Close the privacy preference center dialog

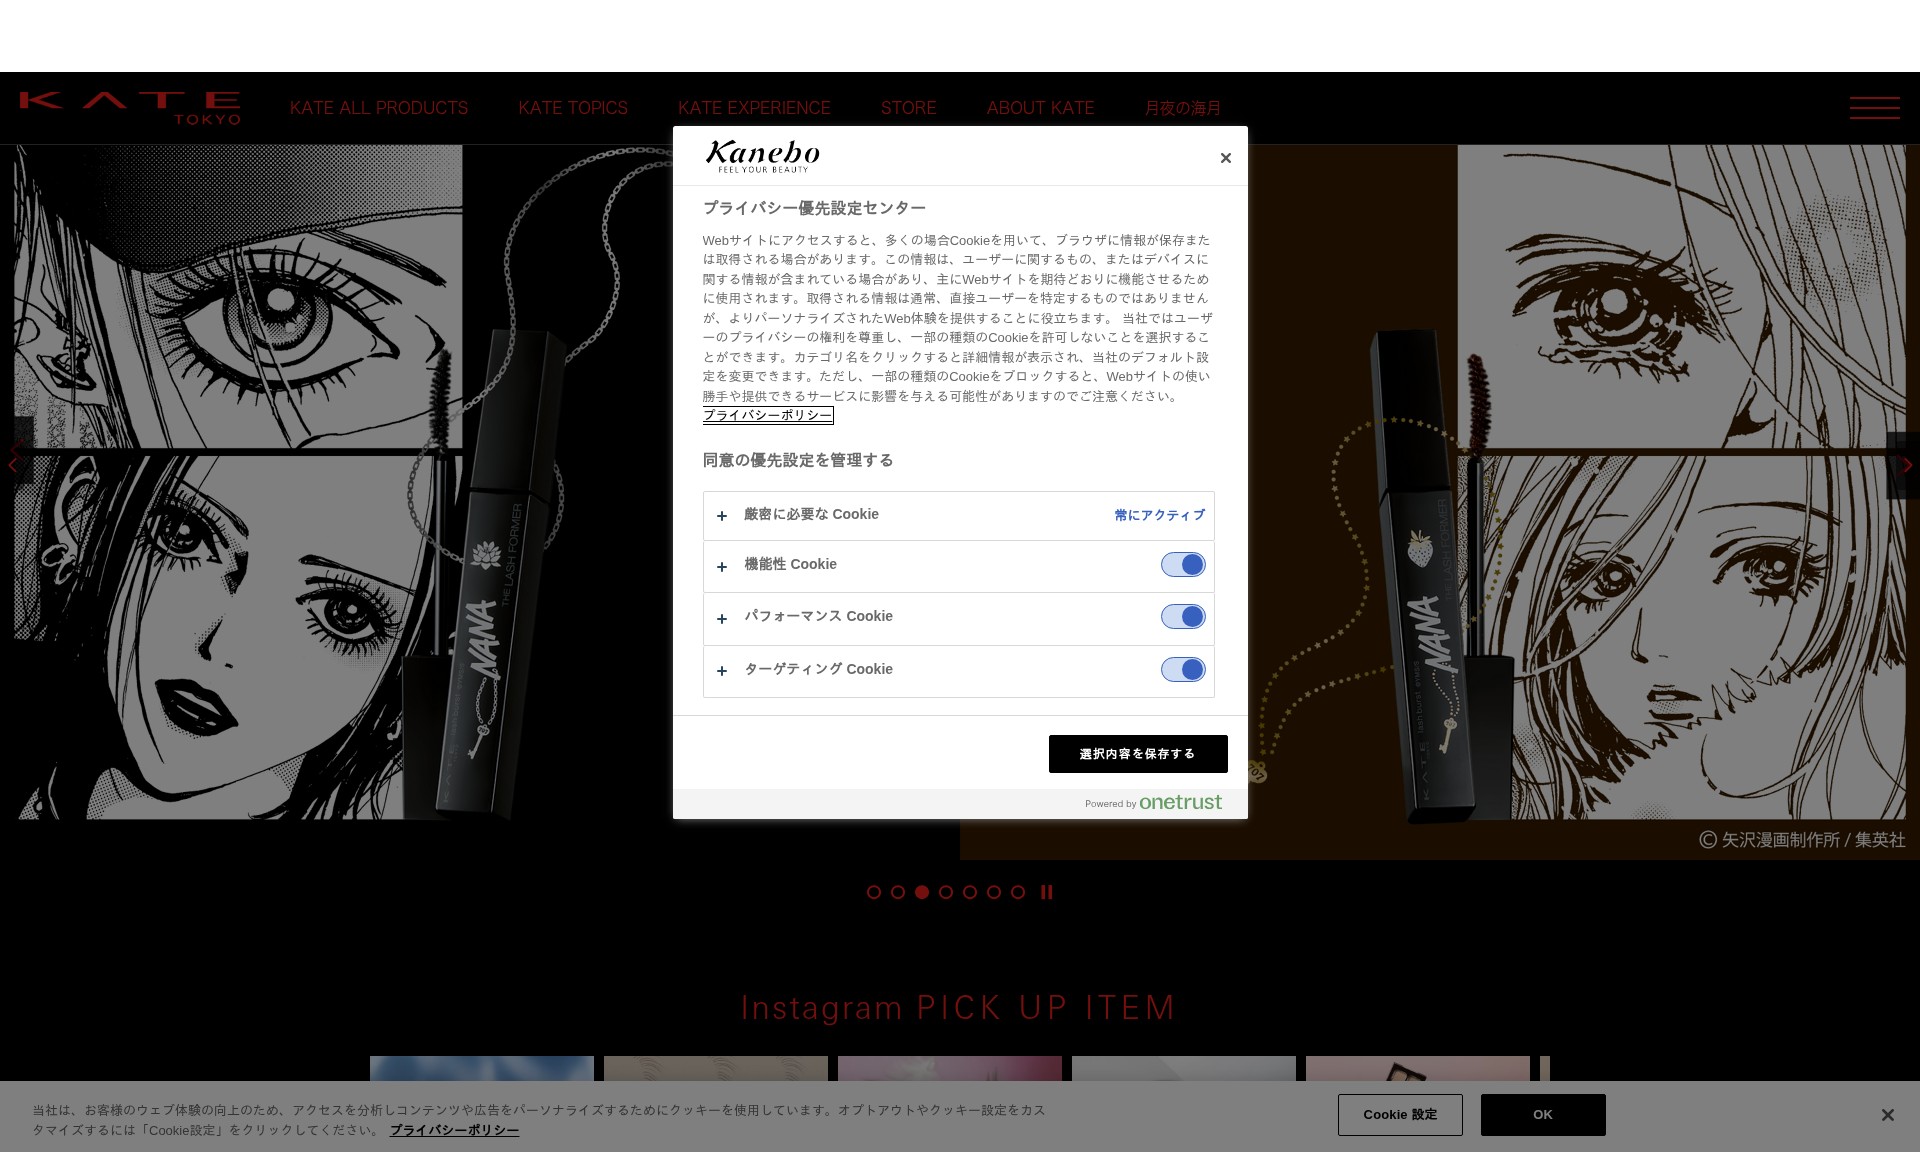click(x=1225, y=158)
